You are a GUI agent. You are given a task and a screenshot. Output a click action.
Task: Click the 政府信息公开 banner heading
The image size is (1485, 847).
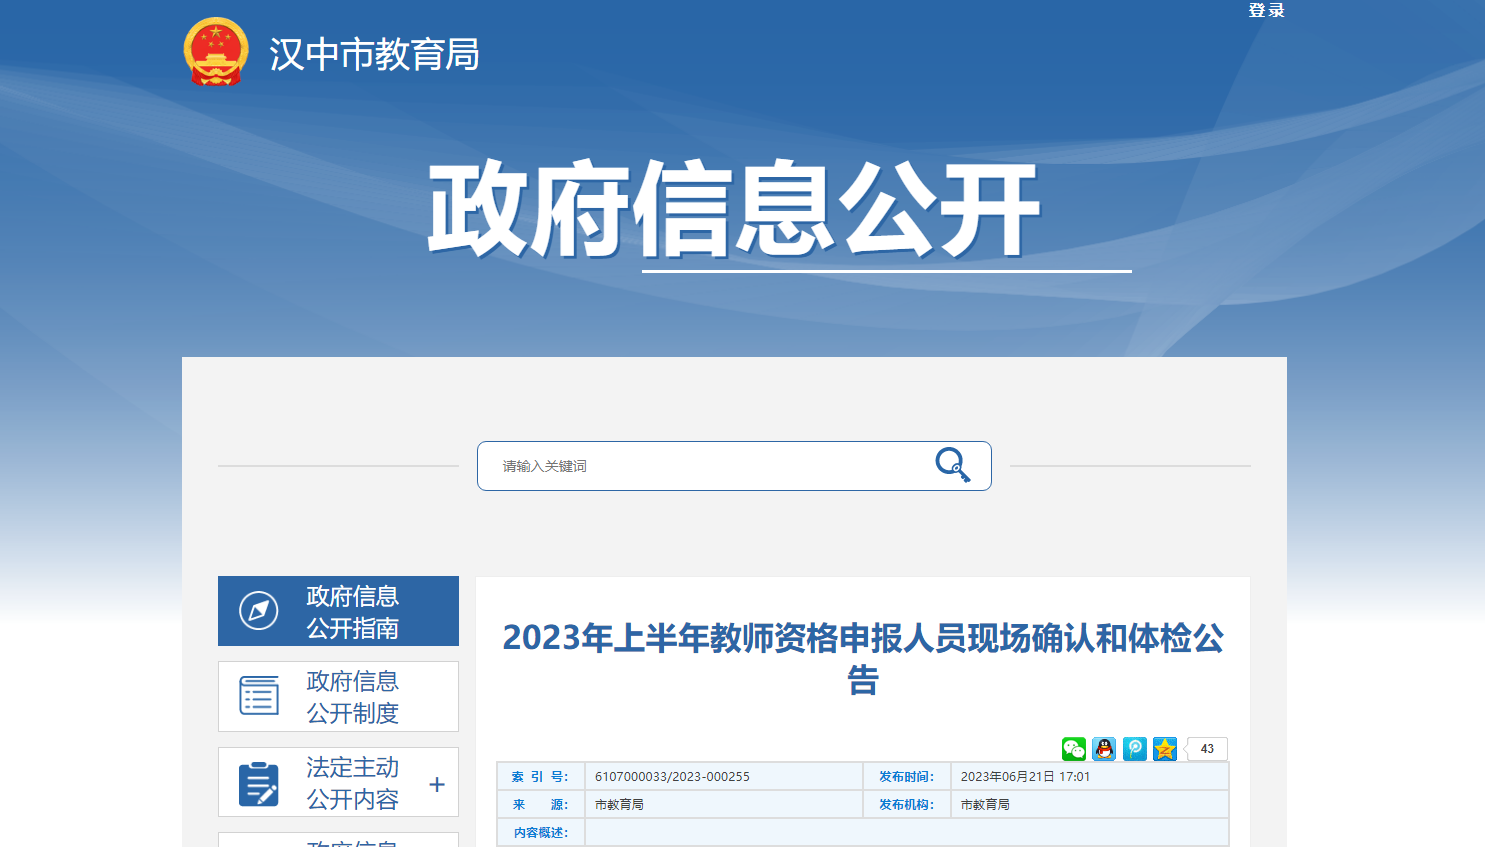click(734, 210)
